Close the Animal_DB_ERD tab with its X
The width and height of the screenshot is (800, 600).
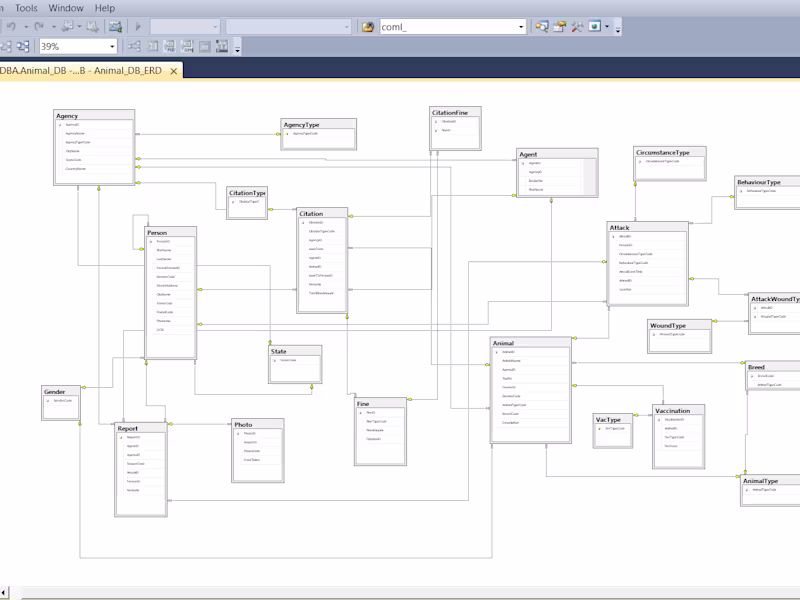(175, 72)
